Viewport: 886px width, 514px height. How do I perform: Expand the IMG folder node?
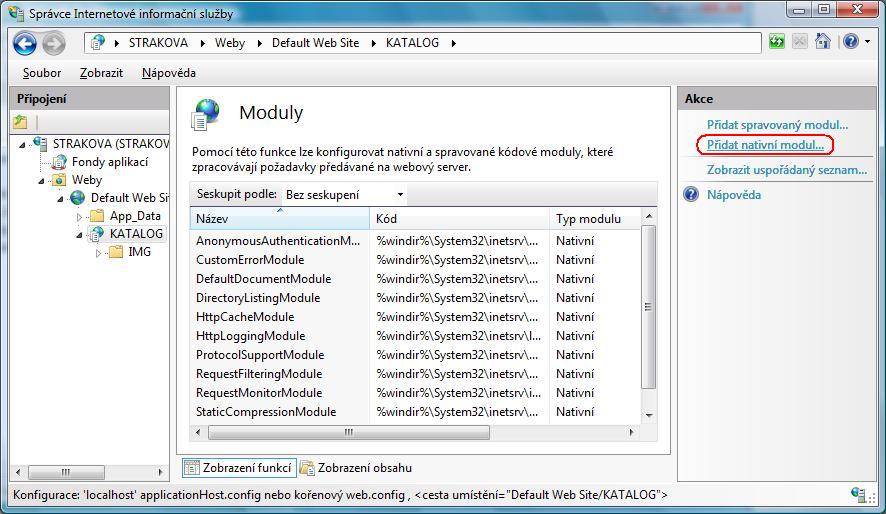pos(99,253)
